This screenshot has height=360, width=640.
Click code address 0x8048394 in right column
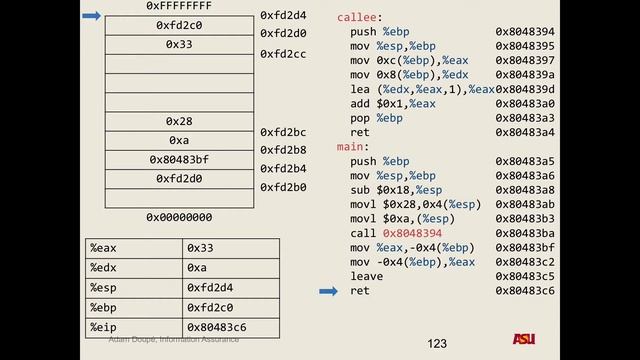[x=525, y=31]
